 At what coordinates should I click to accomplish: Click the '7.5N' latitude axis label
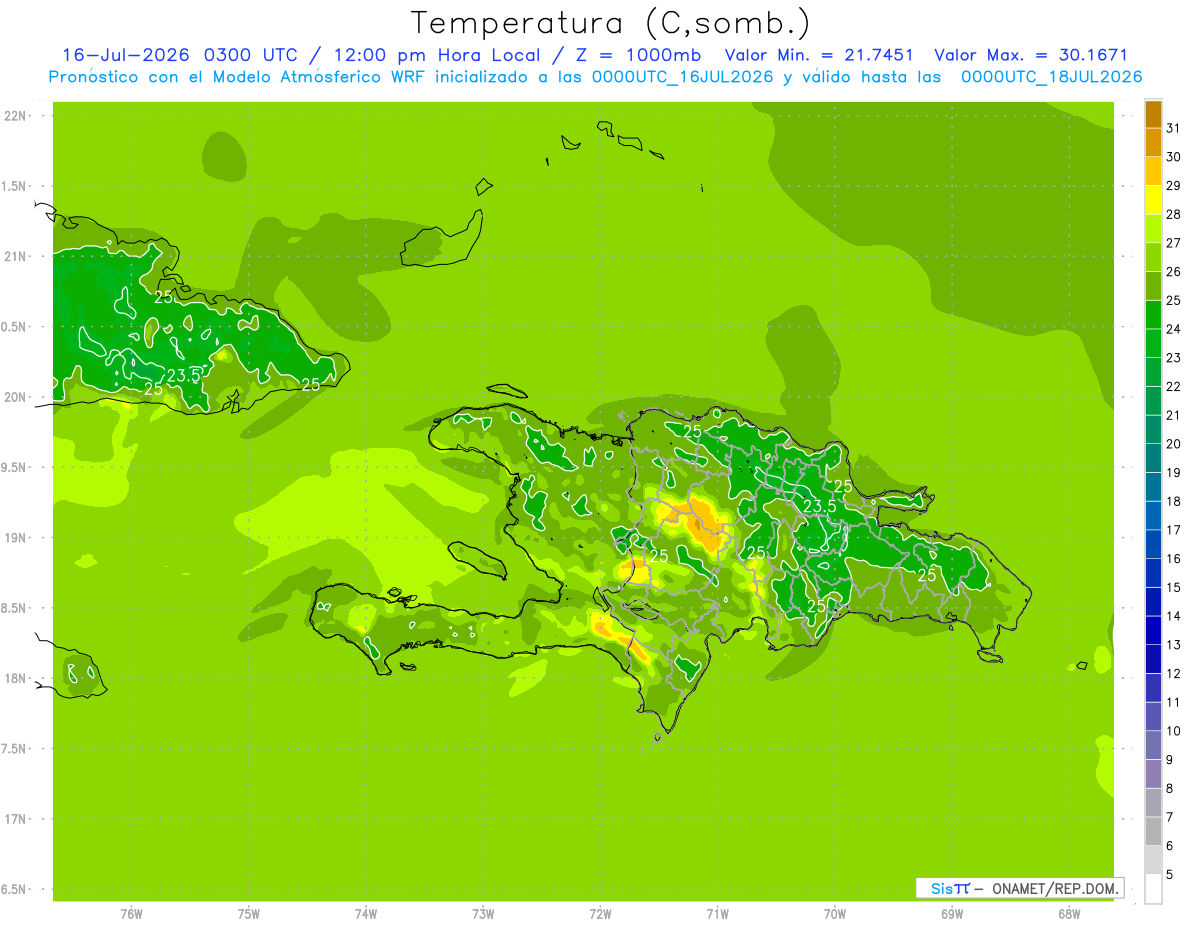tap(15, 749)
